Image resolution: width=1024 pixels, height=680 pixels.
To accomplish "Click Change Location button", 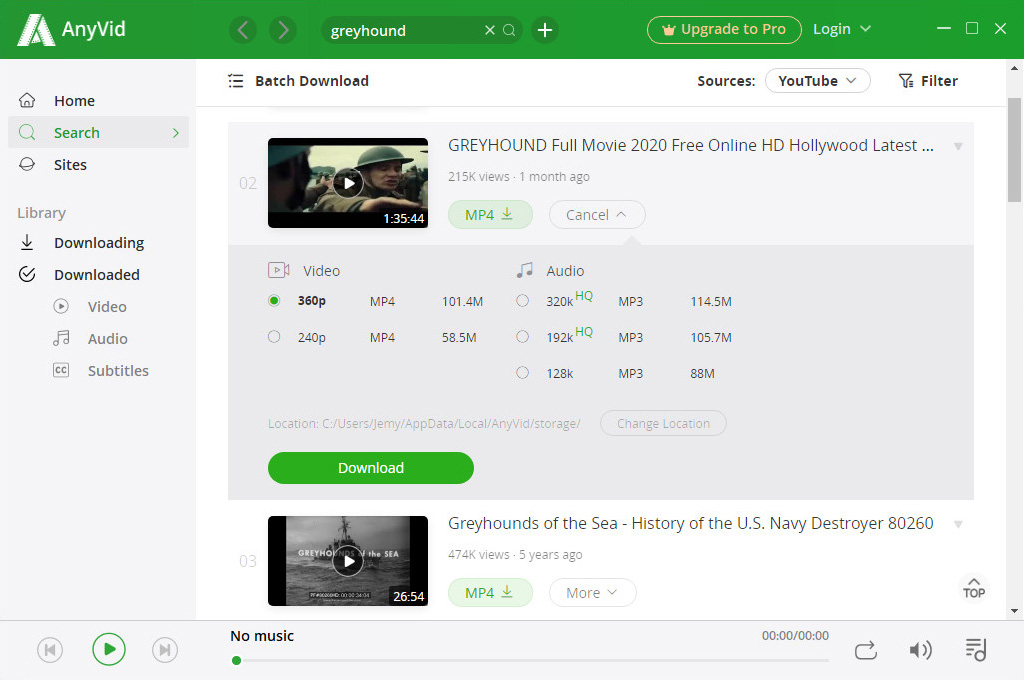I will [663, 423].
